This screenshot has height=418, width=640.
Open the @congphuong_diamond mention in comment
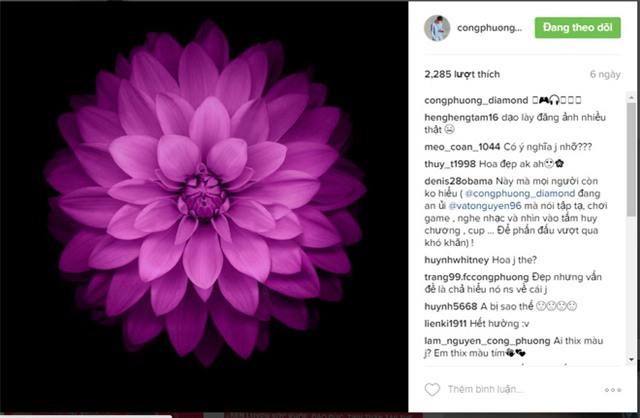[520, 193]
